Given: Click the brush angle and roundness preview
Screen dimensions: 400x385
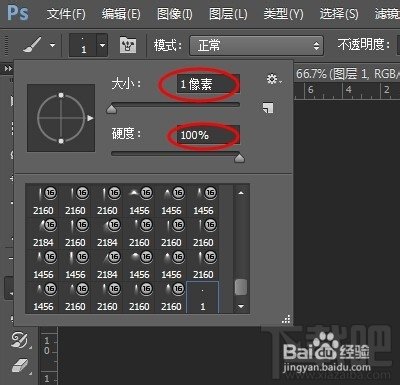Looking at the screenshot, I should (61, 118).
